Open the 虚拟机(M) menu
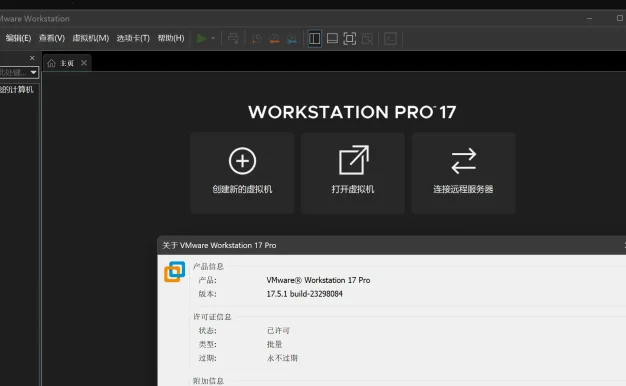 coord(91,38)
